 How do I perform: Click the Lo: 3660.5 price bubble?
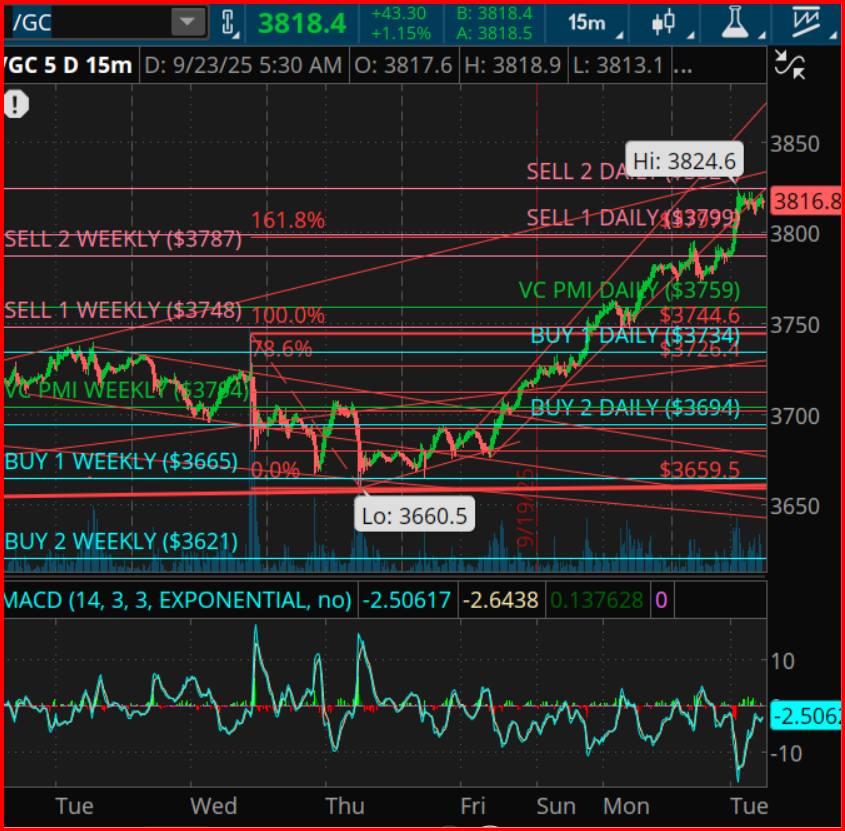pos(414,516)
